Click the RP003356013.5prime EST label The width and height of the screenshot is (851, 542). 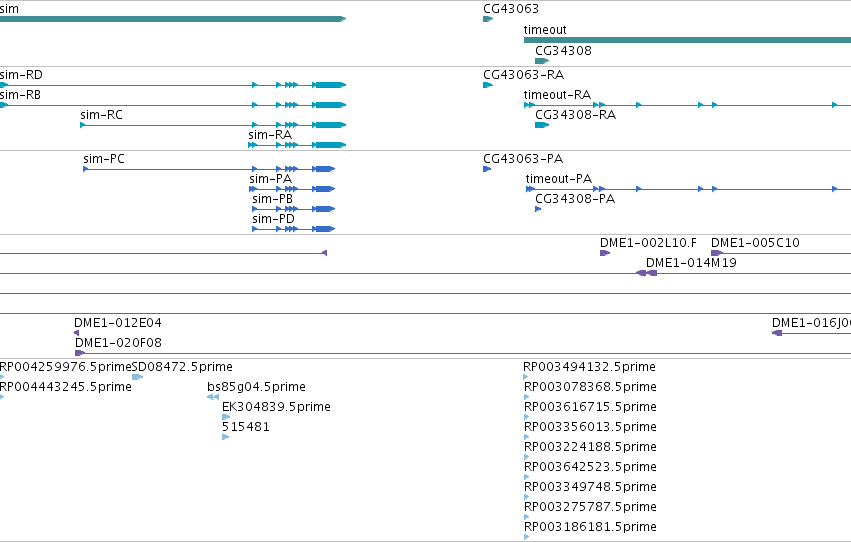point(590,428)
